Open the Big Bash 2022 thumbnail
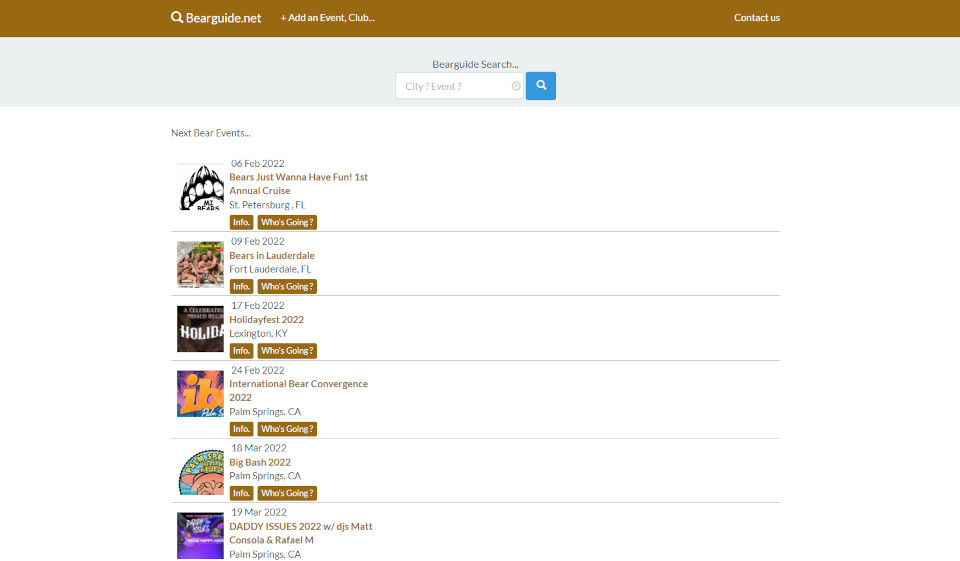The height and width of the screenshot is (561, 960). [x=201, y=471]
